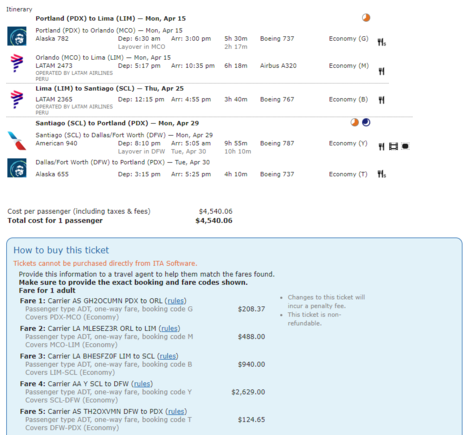
Task: Click the Alaska Airlines logo for flight 782
Action: click(17, 36)
